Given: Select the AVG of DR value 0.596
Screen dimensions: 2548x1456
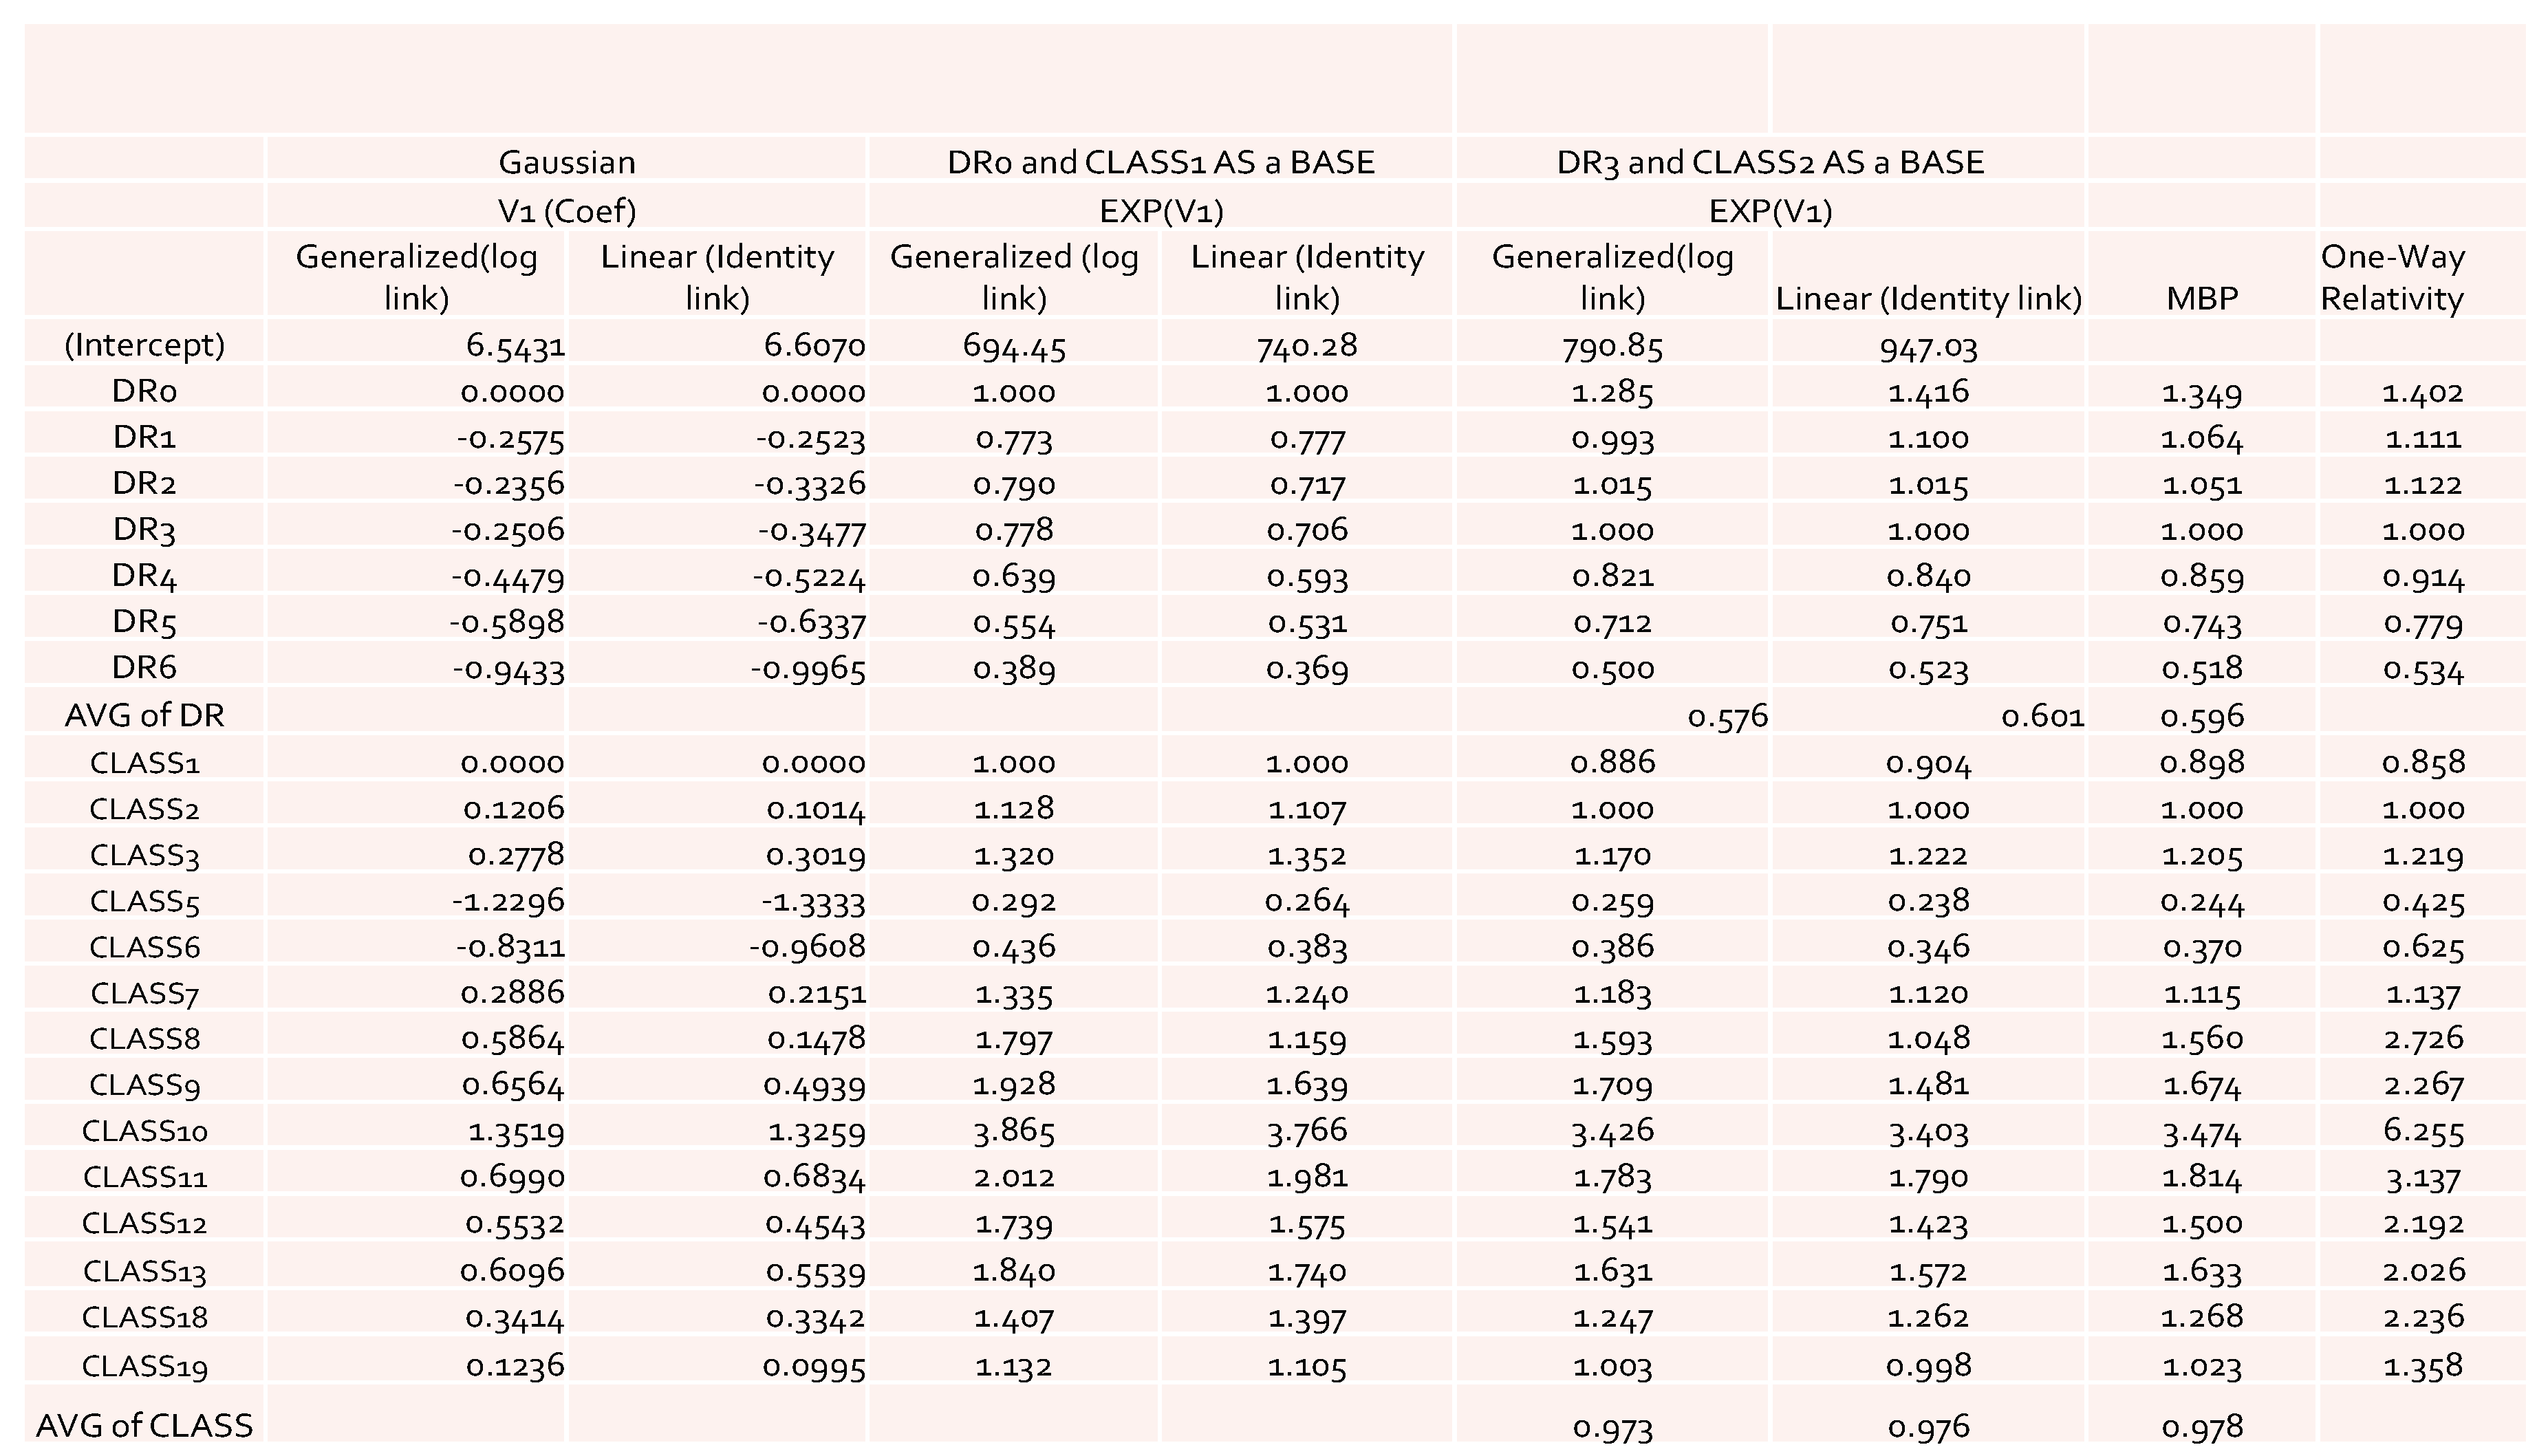Looking at the screenshot, I should (2202, 716).
